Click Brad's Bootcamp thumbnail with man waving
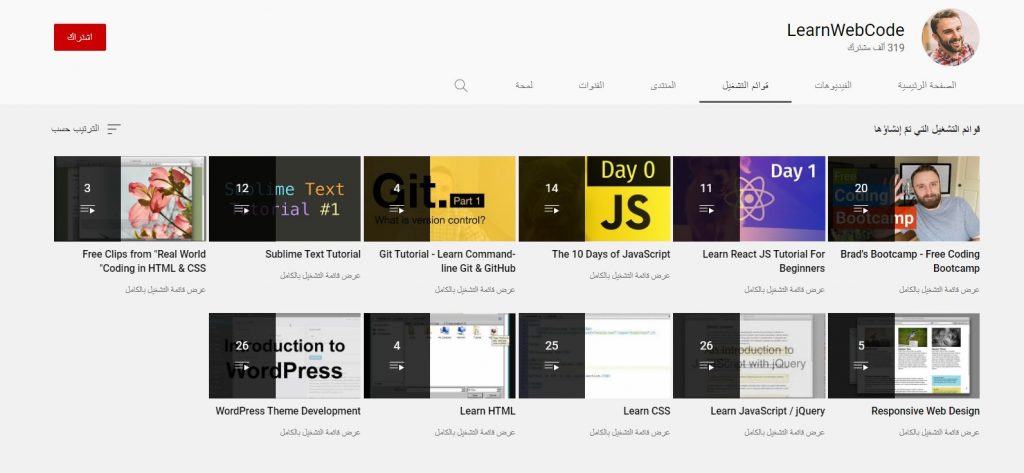The width and height of the screenshot is (1024, 473). point(904,199)
